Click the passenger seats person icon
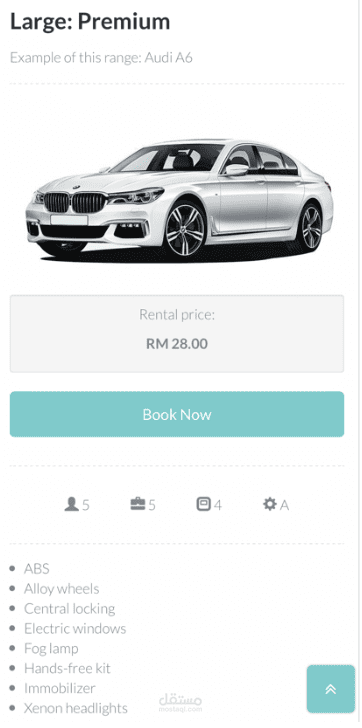362x728 pixels. [71, 504]
